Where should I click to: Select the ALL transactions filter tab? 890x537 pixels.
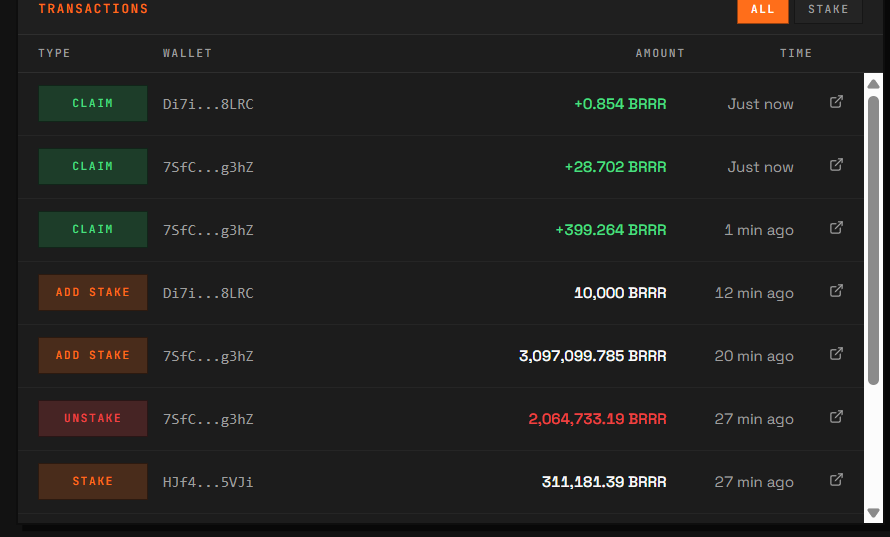(x=762, y=10)
